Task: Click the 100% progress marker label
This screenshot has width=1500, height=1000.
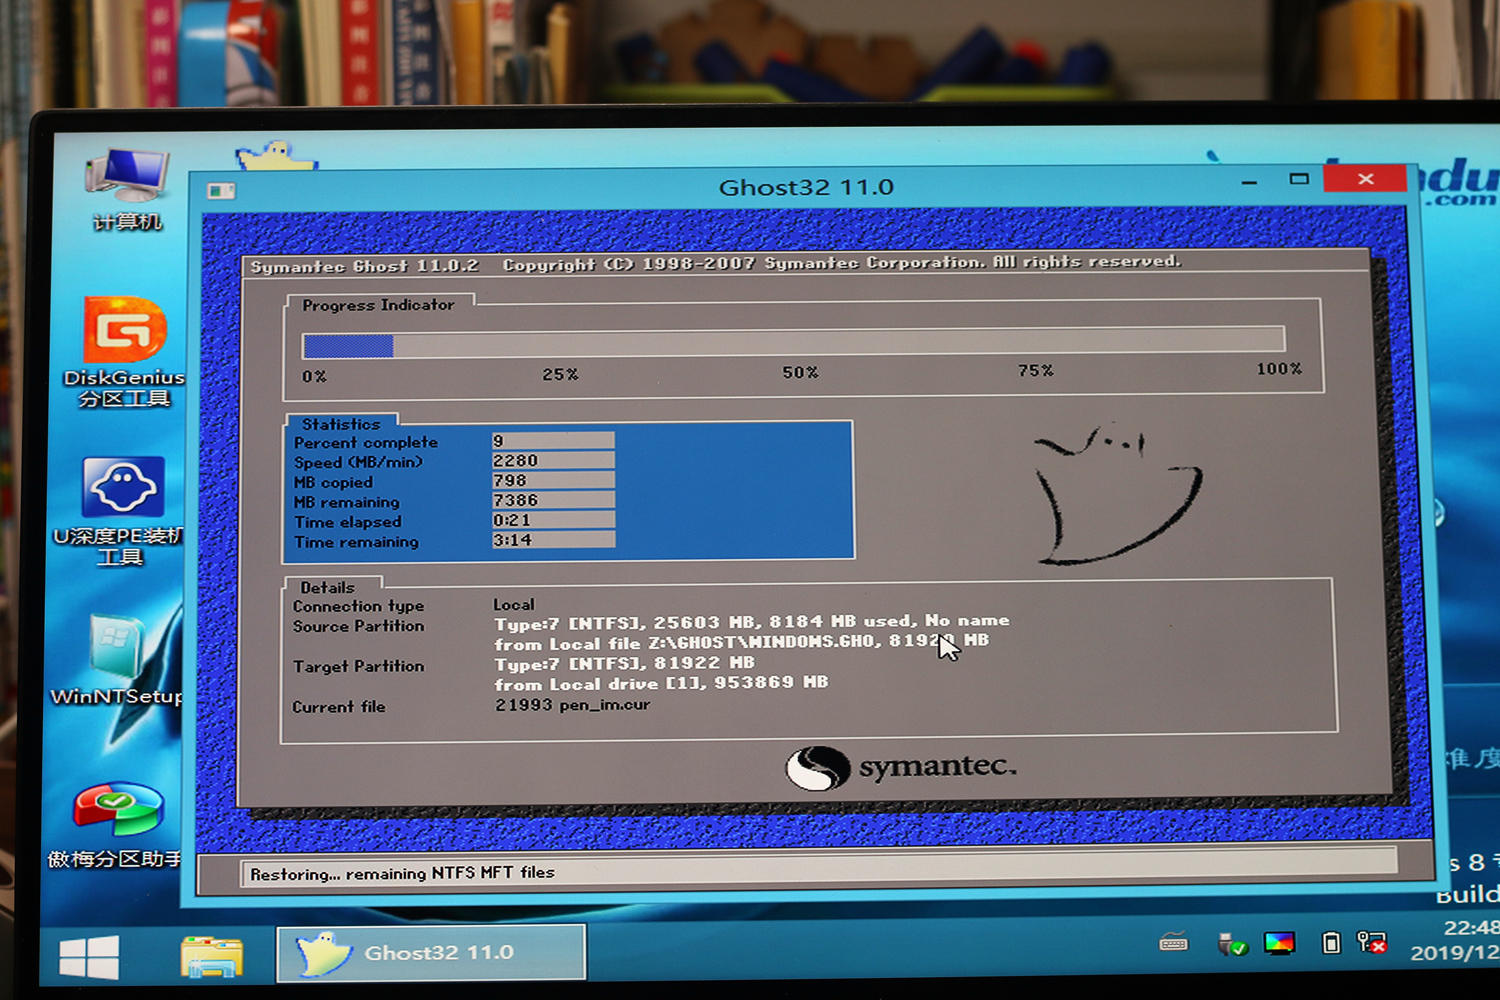Action: pyautogui.click(x=1279, y=369)
